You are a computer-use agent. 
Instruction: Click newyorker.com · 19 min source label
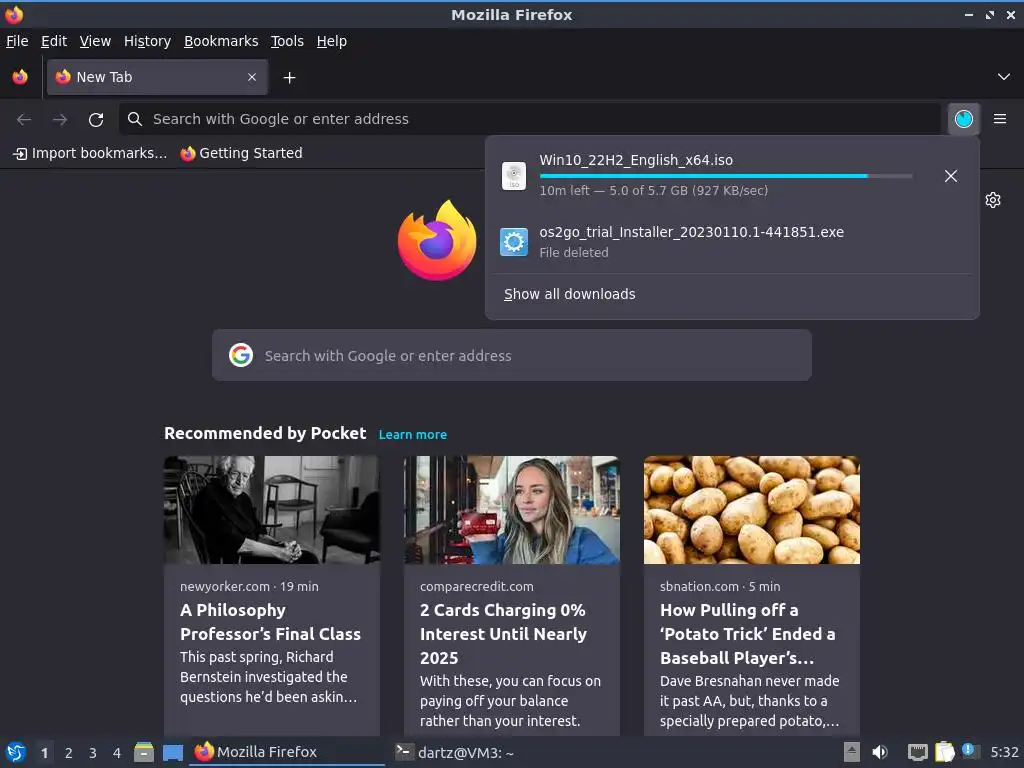click(x=249, y=586)
